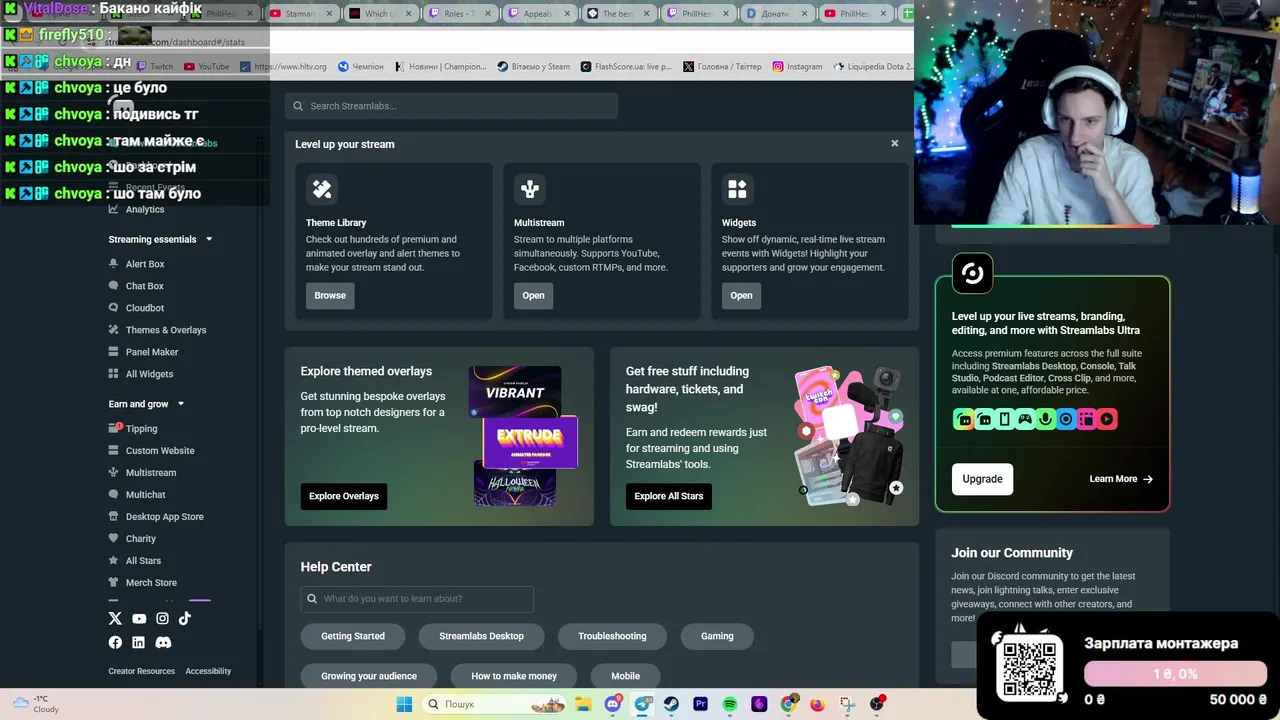Click the EXTRUDE overlay thumbnail

point(530,443)
